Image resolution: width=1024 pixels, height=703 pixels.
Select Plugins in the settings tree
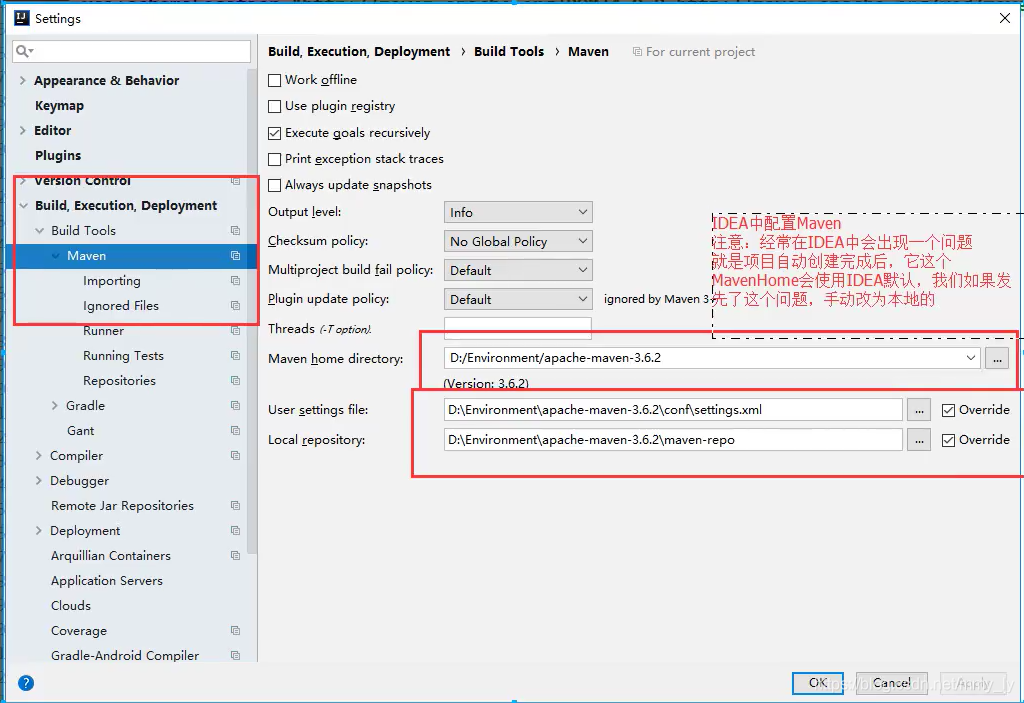tap(58, 155)
